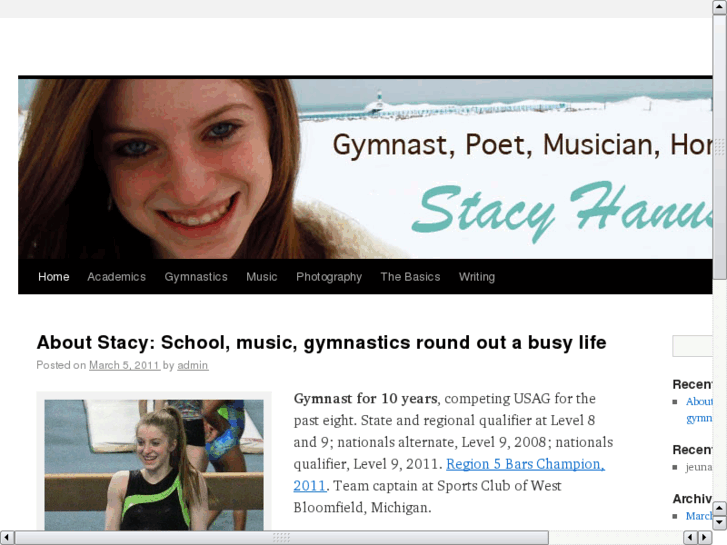Click the horizontal scrollbar thumb
This screenshot has width=727, height=545.
click(281, 538)
